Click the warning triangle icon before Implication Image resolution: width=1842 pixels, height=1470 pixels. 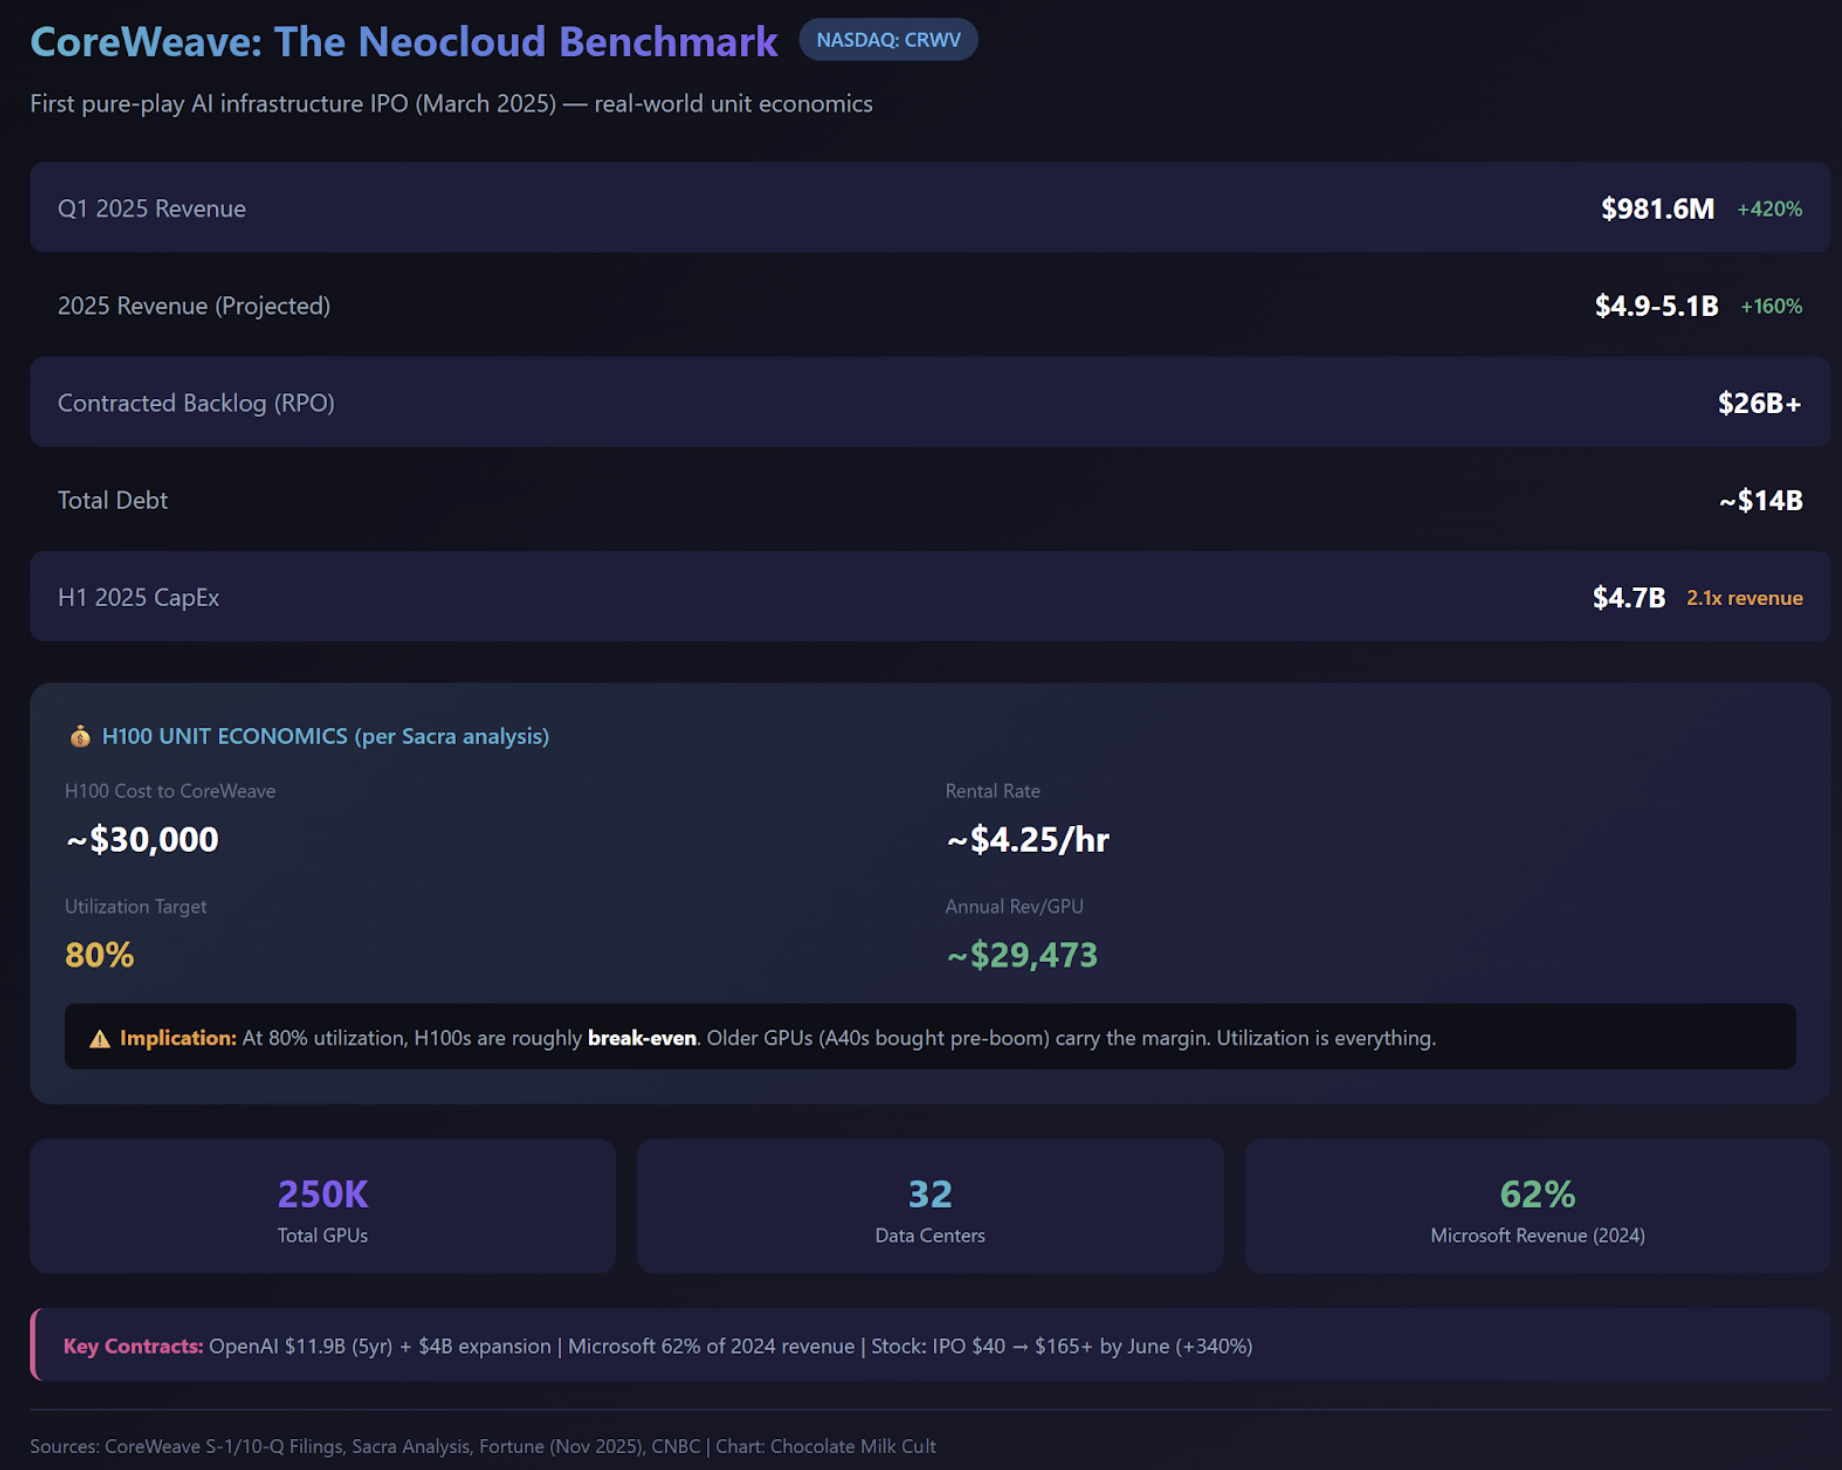coord(99,1038)
